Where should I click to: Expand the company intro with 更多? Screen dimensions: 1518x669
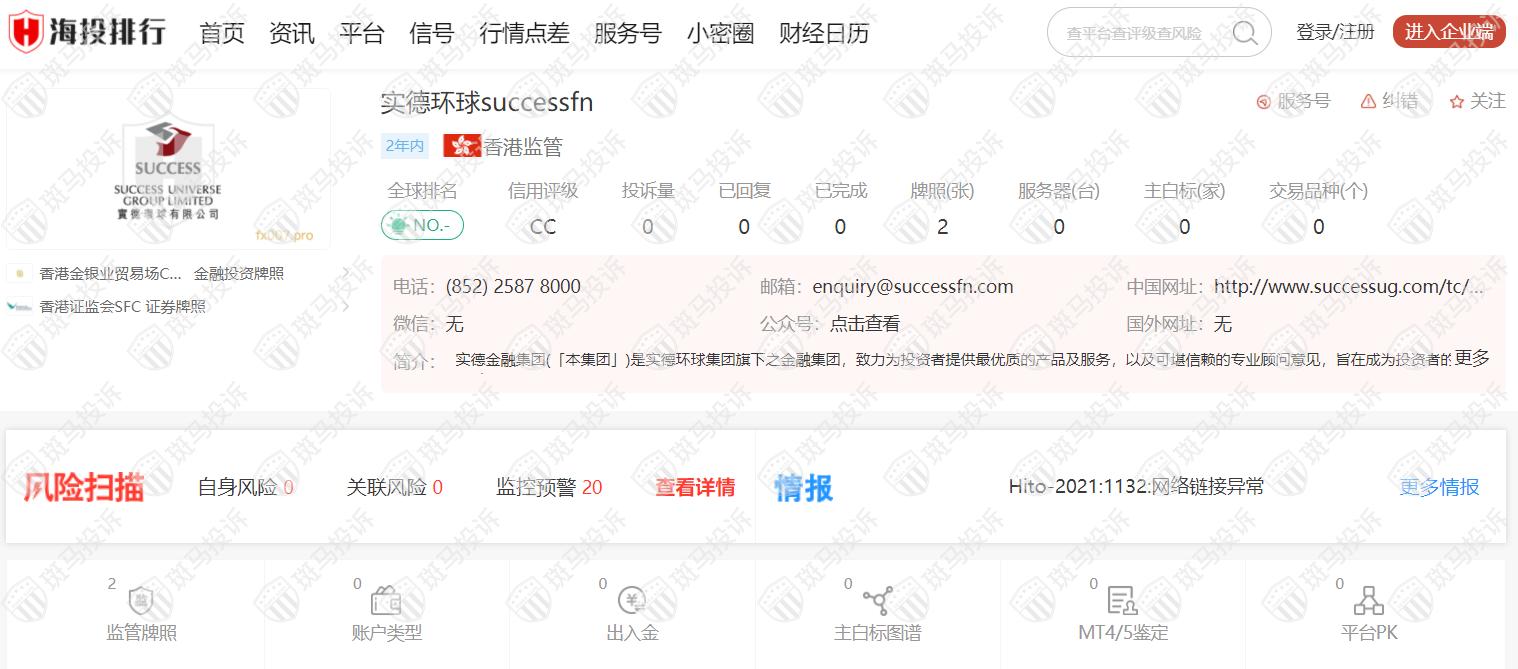tap(1471, 358)
